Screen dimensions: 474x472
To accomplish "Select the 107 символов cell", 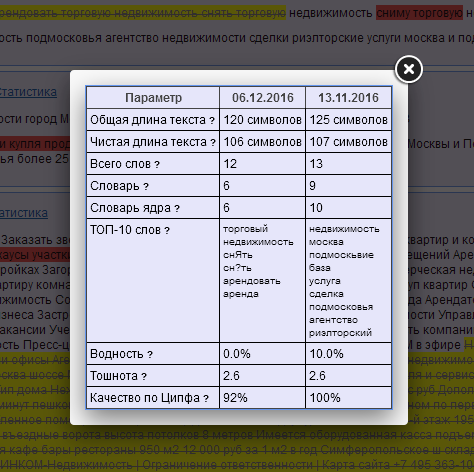I will coord(348,142).
